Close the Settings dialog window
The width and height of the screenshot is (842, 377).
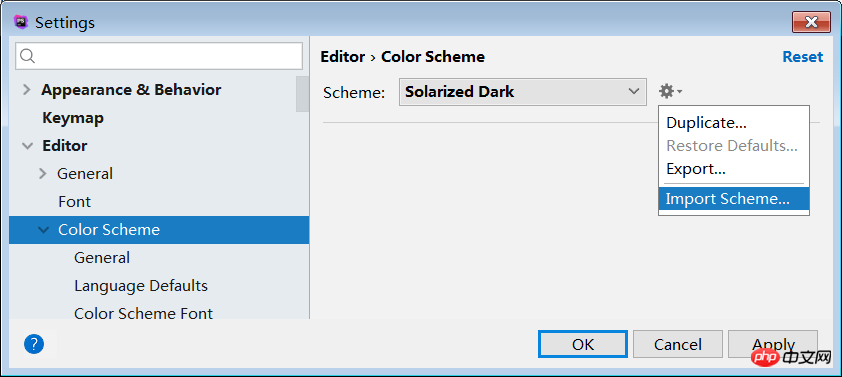[x=811, y=22]
